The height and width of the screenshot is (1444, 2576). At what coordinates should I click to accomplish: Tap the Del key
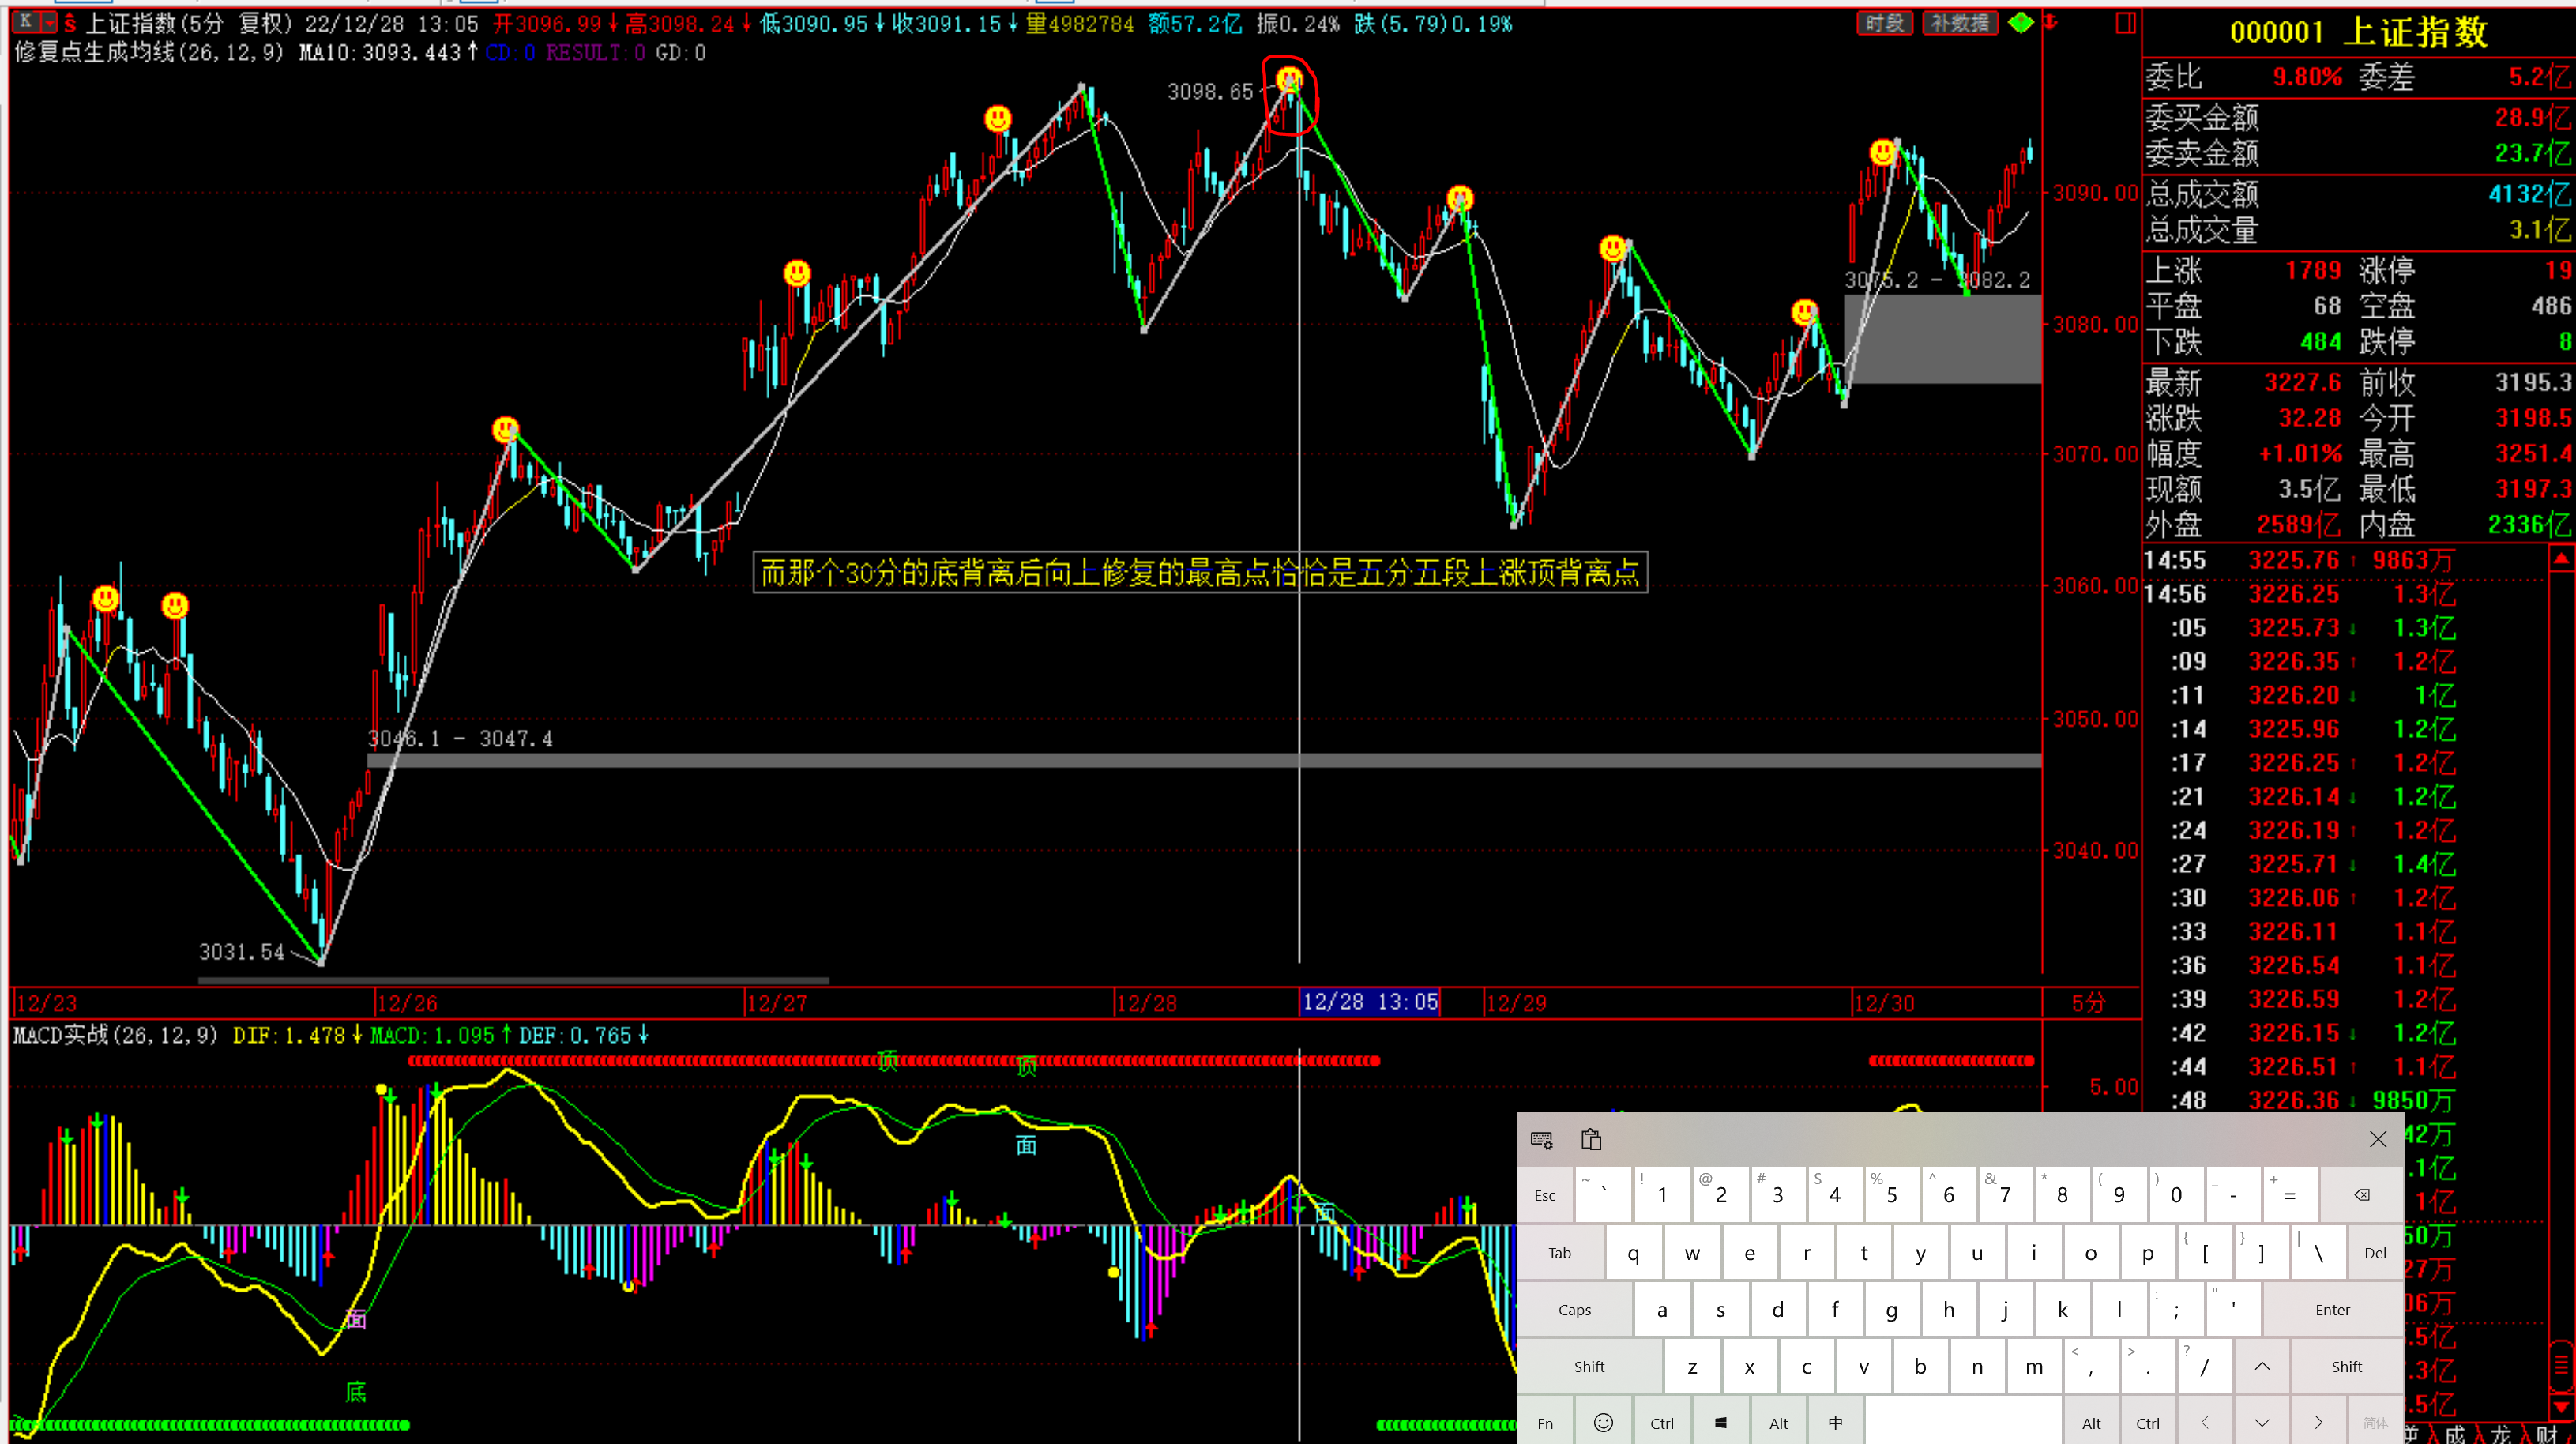2375,1253
